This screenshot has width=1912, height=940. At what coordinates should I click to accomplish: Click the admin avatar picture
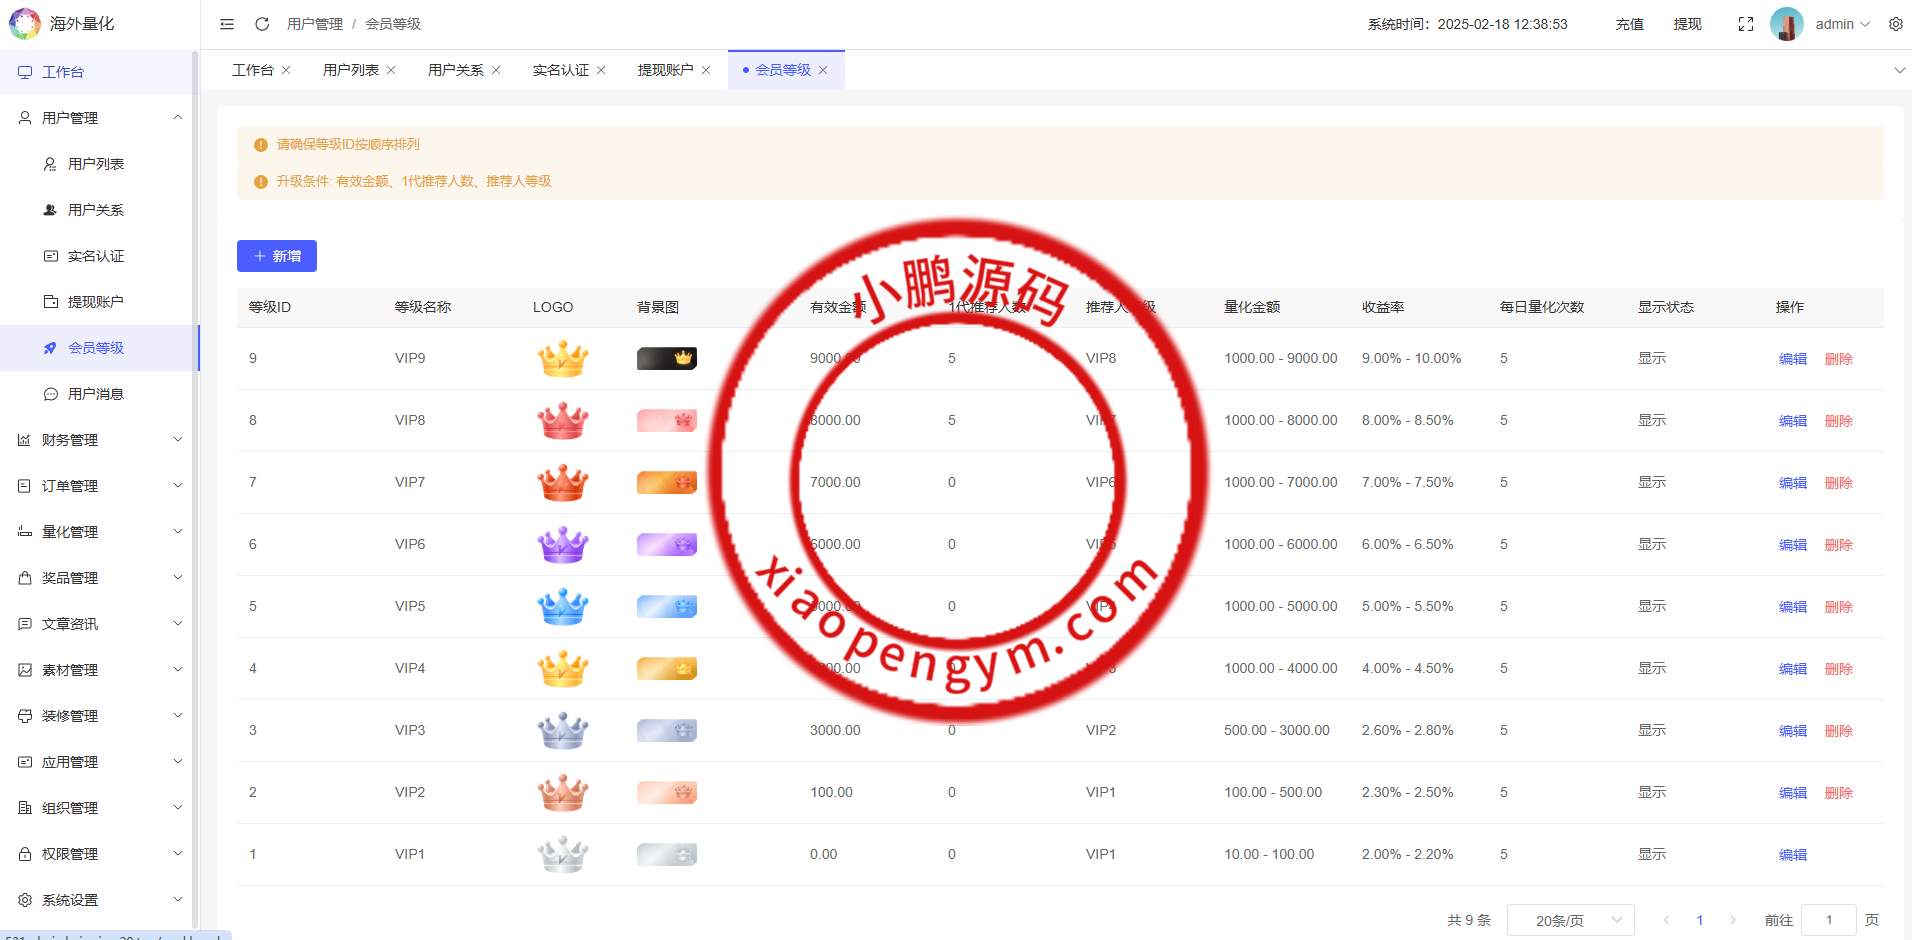1786,24
